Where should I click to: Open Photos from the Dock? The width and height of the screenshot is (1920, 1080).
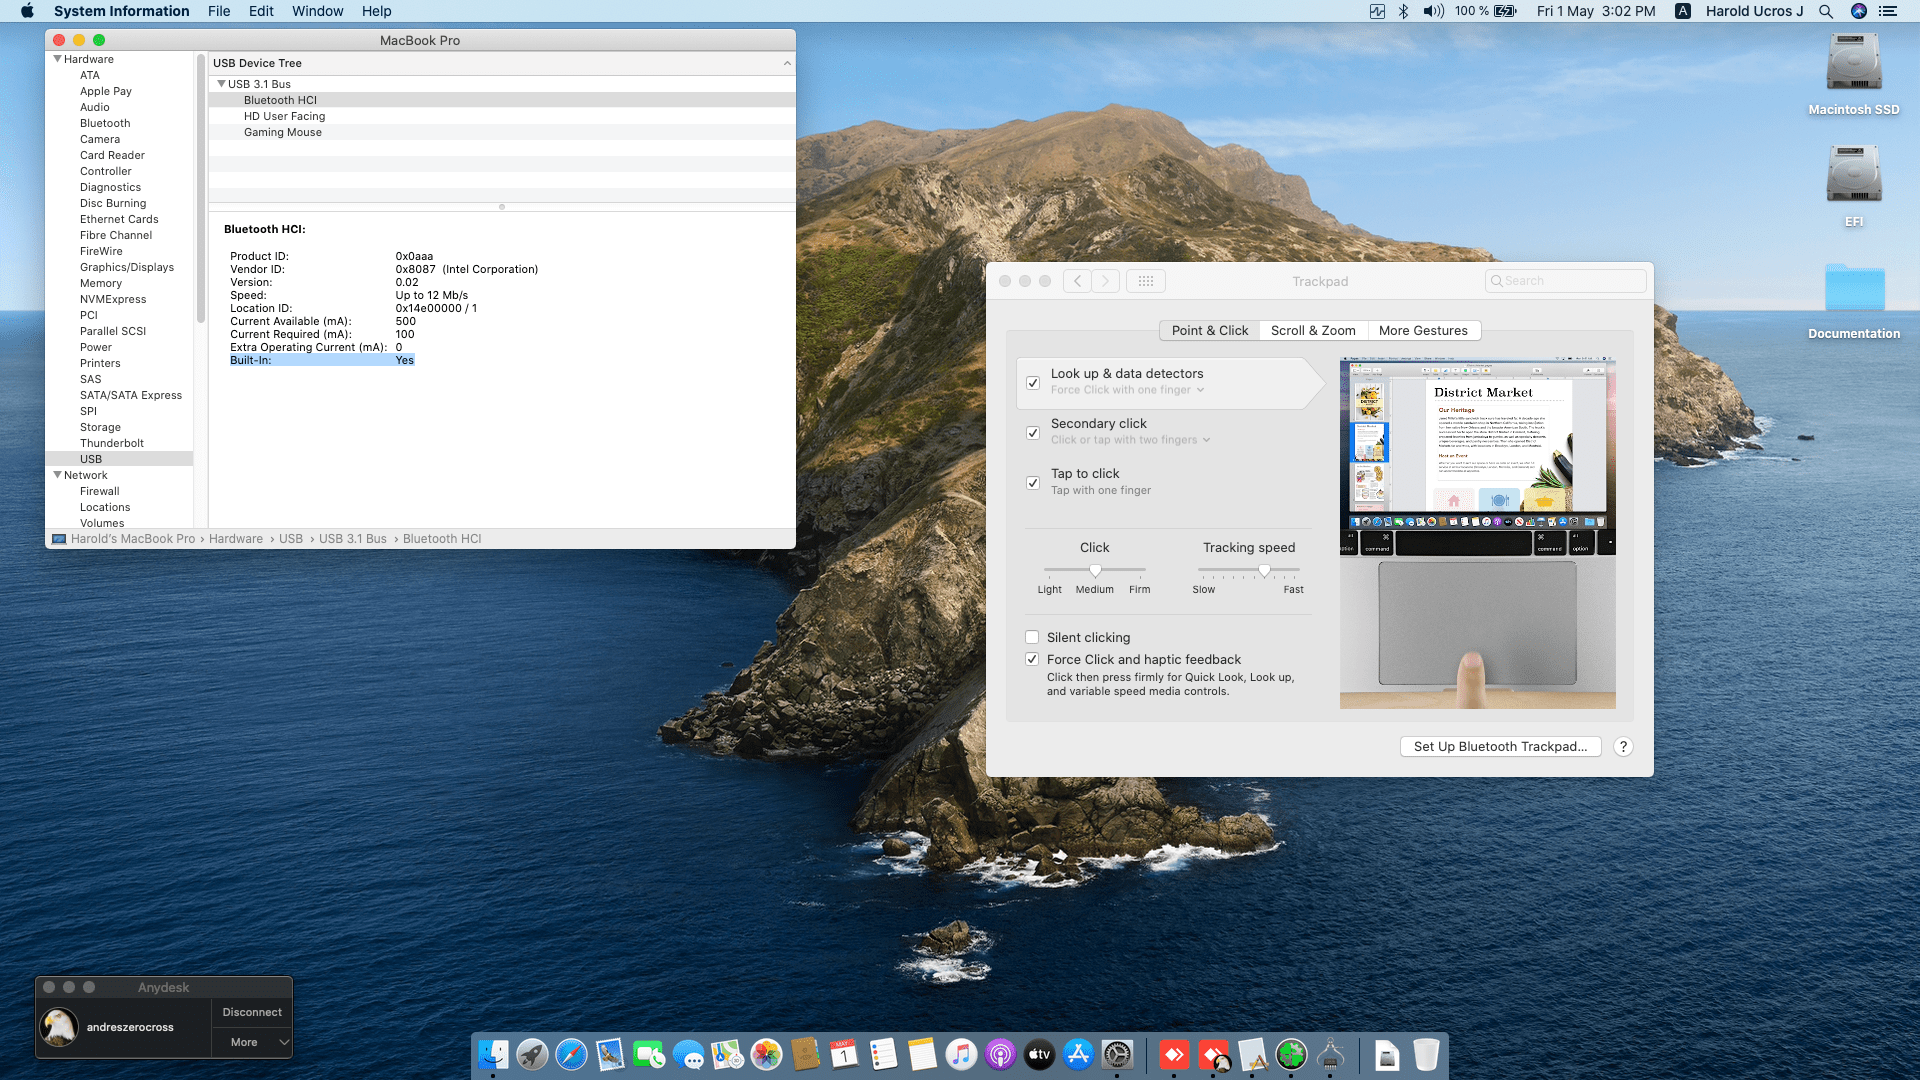[x=766, y=1054]
